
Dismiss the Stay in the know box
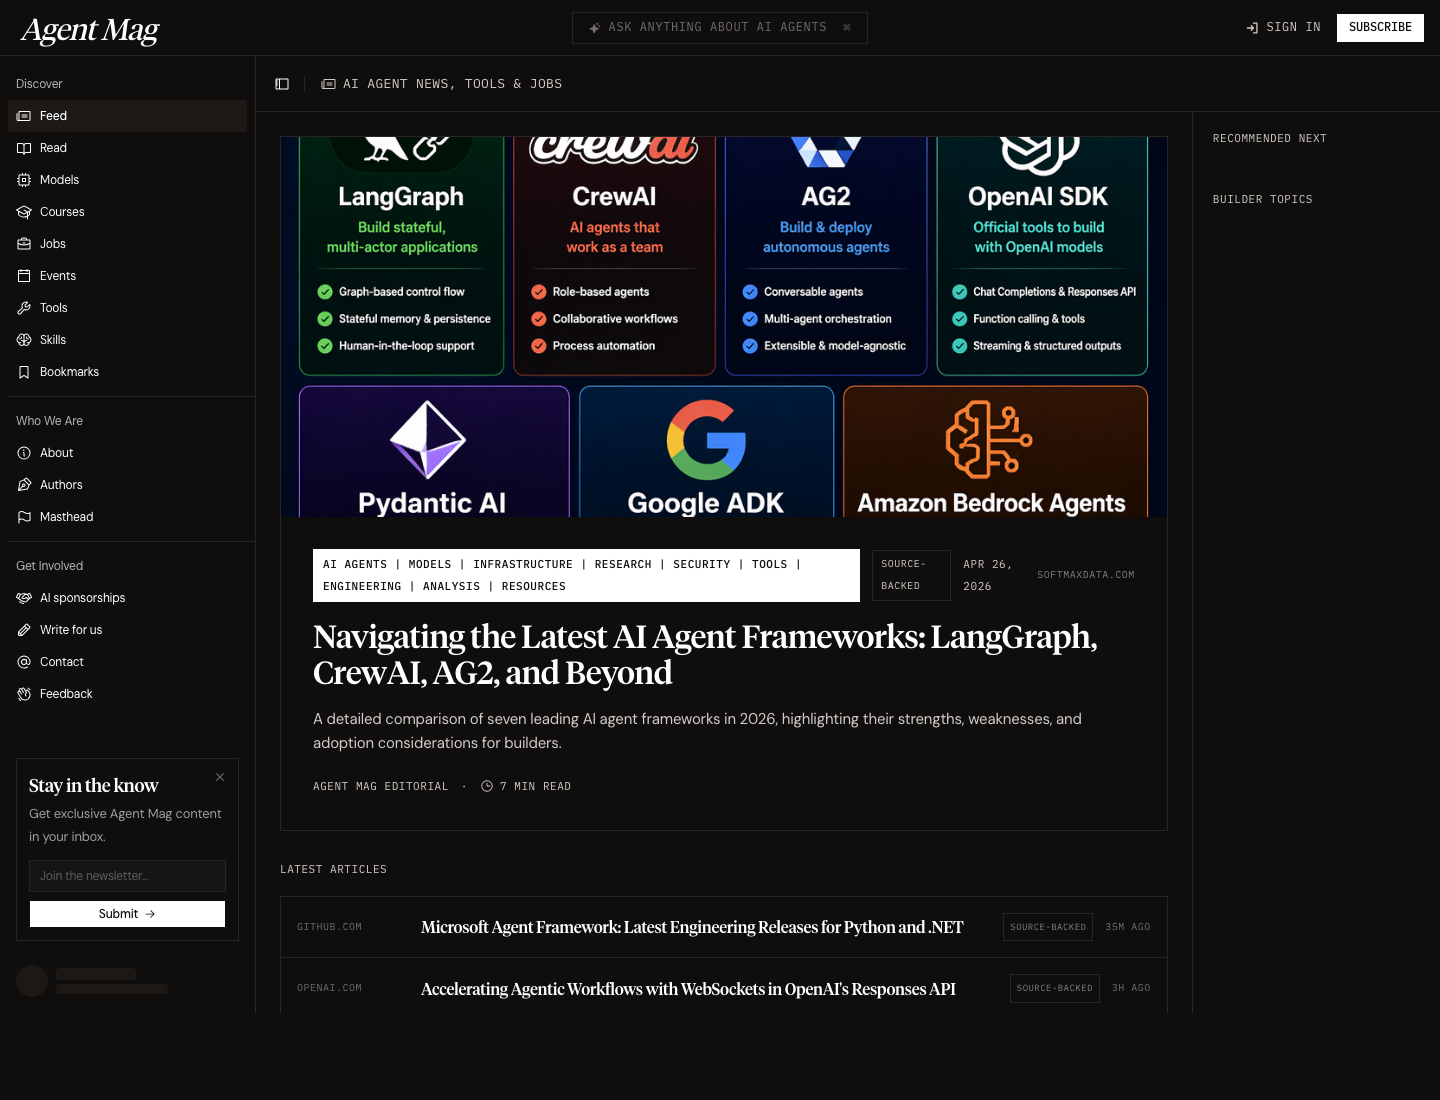pos(220,777)
